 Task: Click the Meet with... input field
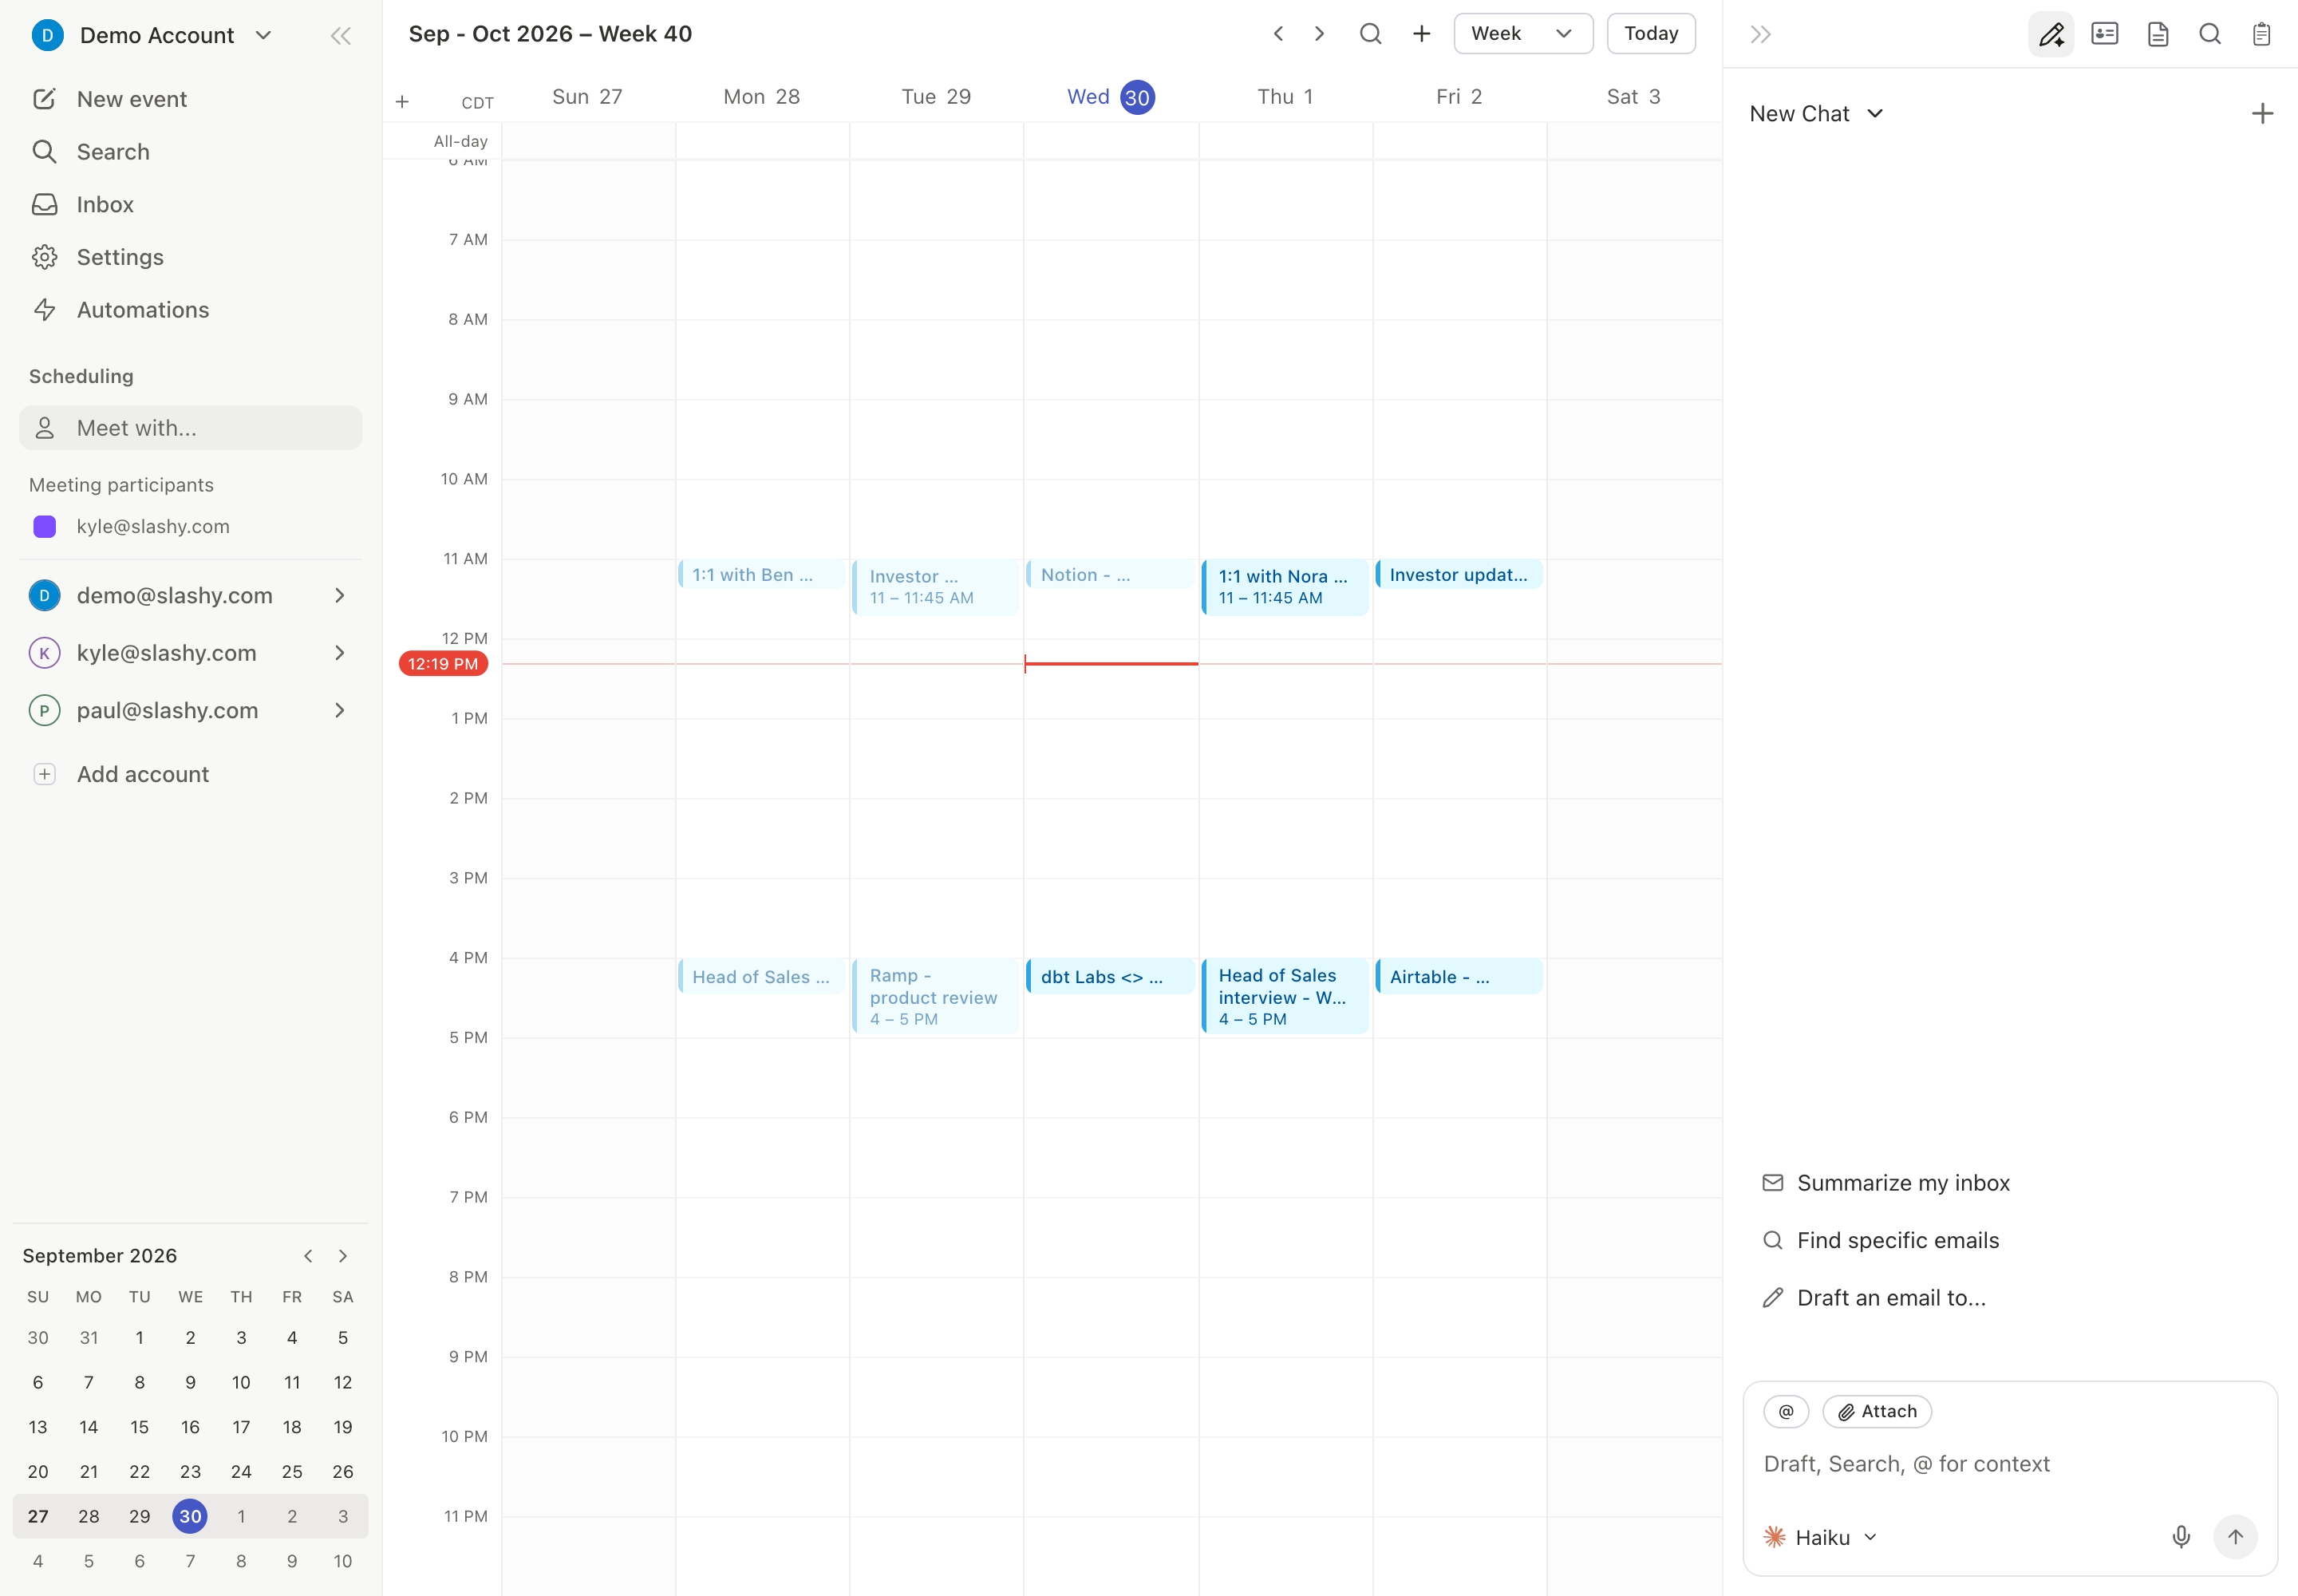190,428
